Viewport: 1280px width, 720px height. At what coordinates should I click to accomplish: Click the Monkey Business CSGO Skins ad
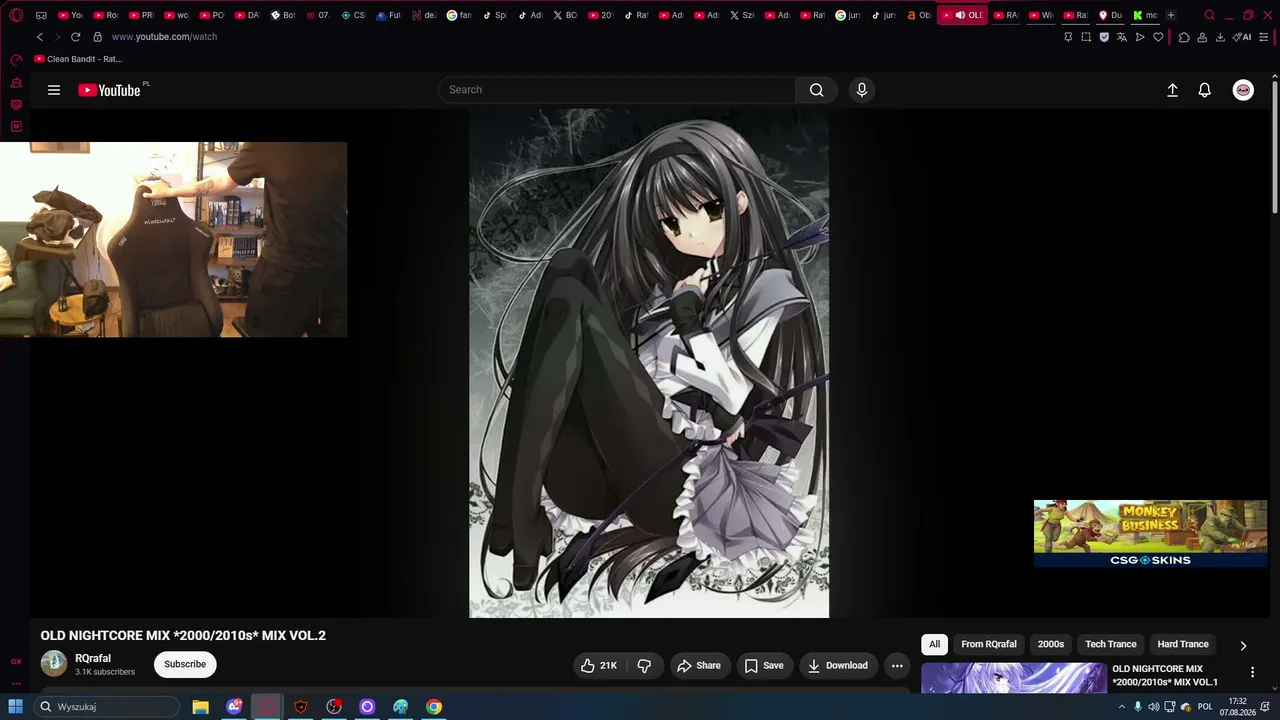[x=1150, y=534]
